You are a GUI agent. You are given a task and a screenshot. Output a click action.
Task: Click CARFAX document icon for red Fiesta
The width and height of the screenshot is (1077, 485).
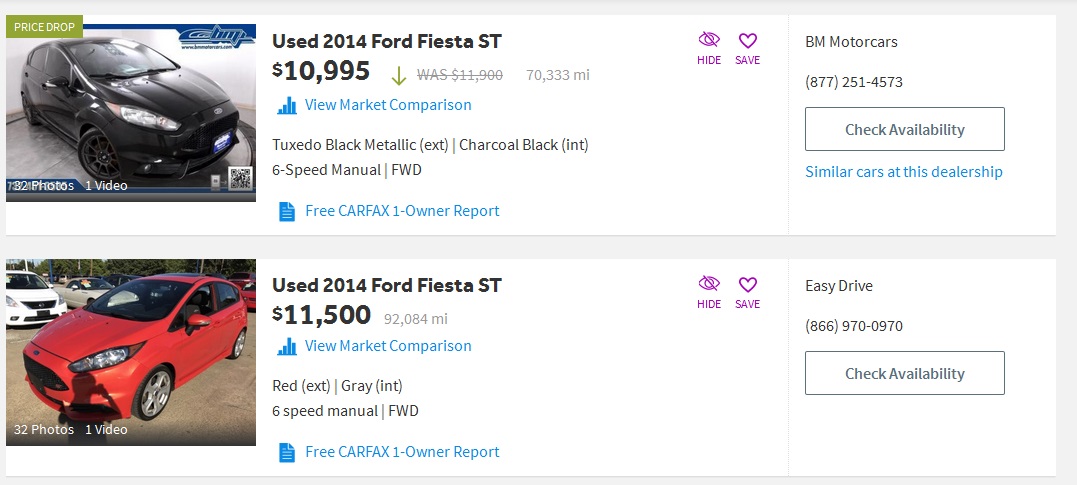point(287,452)
